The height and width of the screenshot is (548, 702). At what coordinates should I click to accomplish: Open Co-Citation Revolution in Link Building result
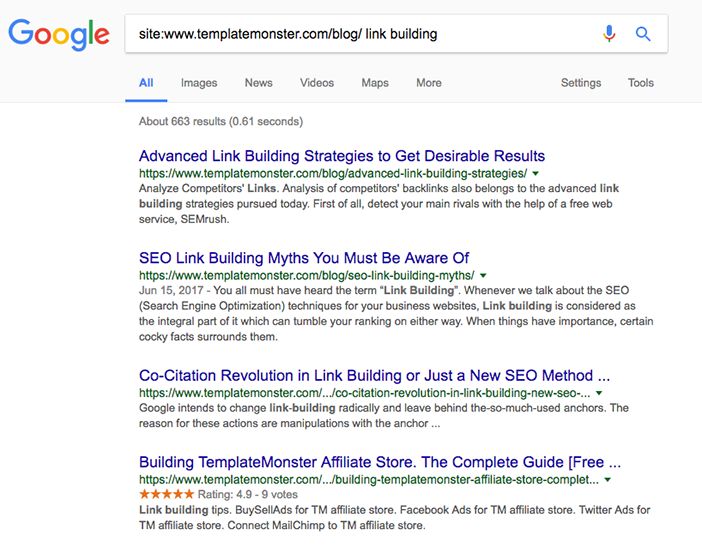[x=374, y=376]
